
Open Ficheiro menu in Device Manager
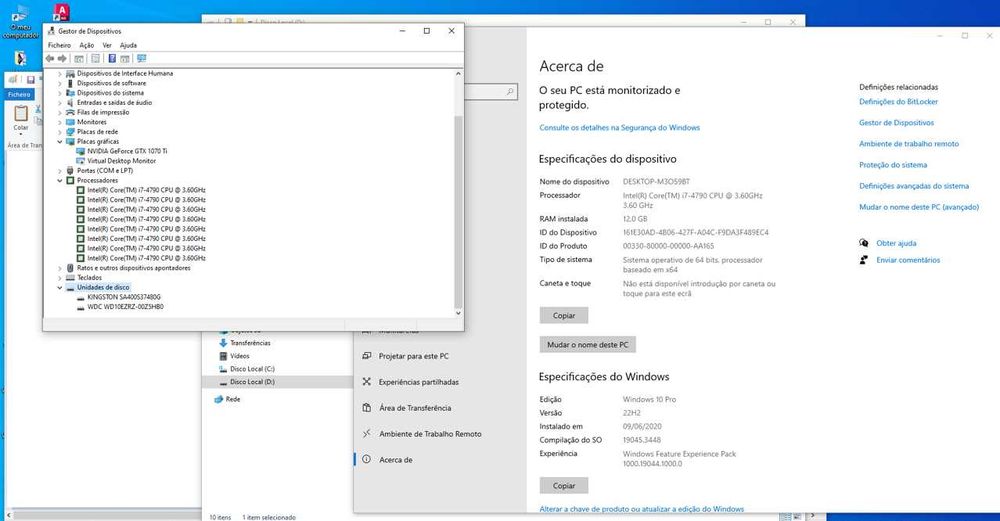59,45
